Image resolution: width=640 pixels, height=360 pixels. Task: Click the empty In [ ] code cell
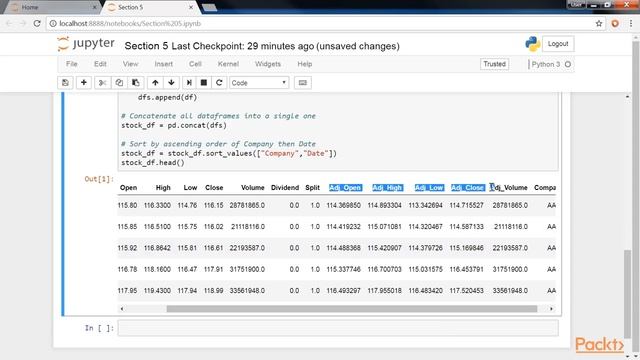click(x=338, y=328)
